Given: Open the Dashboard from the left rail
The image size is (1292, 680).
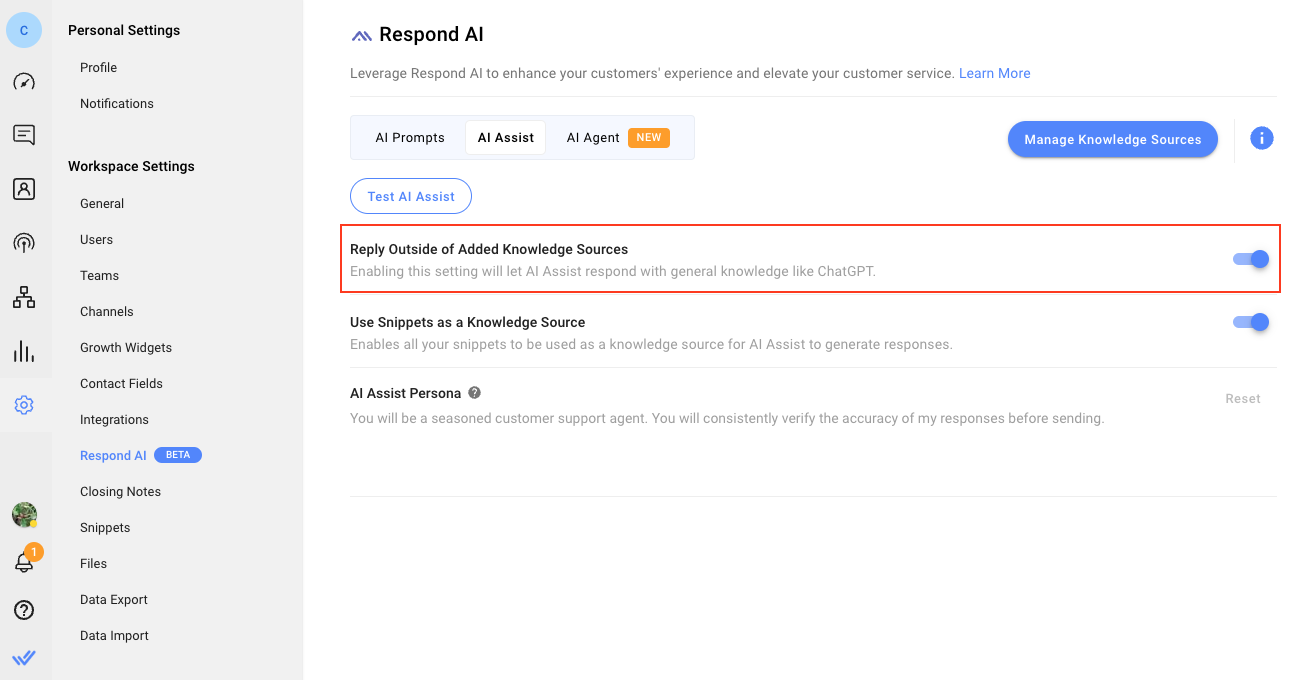Looking at the screenshot, I should tap(24, 81).
